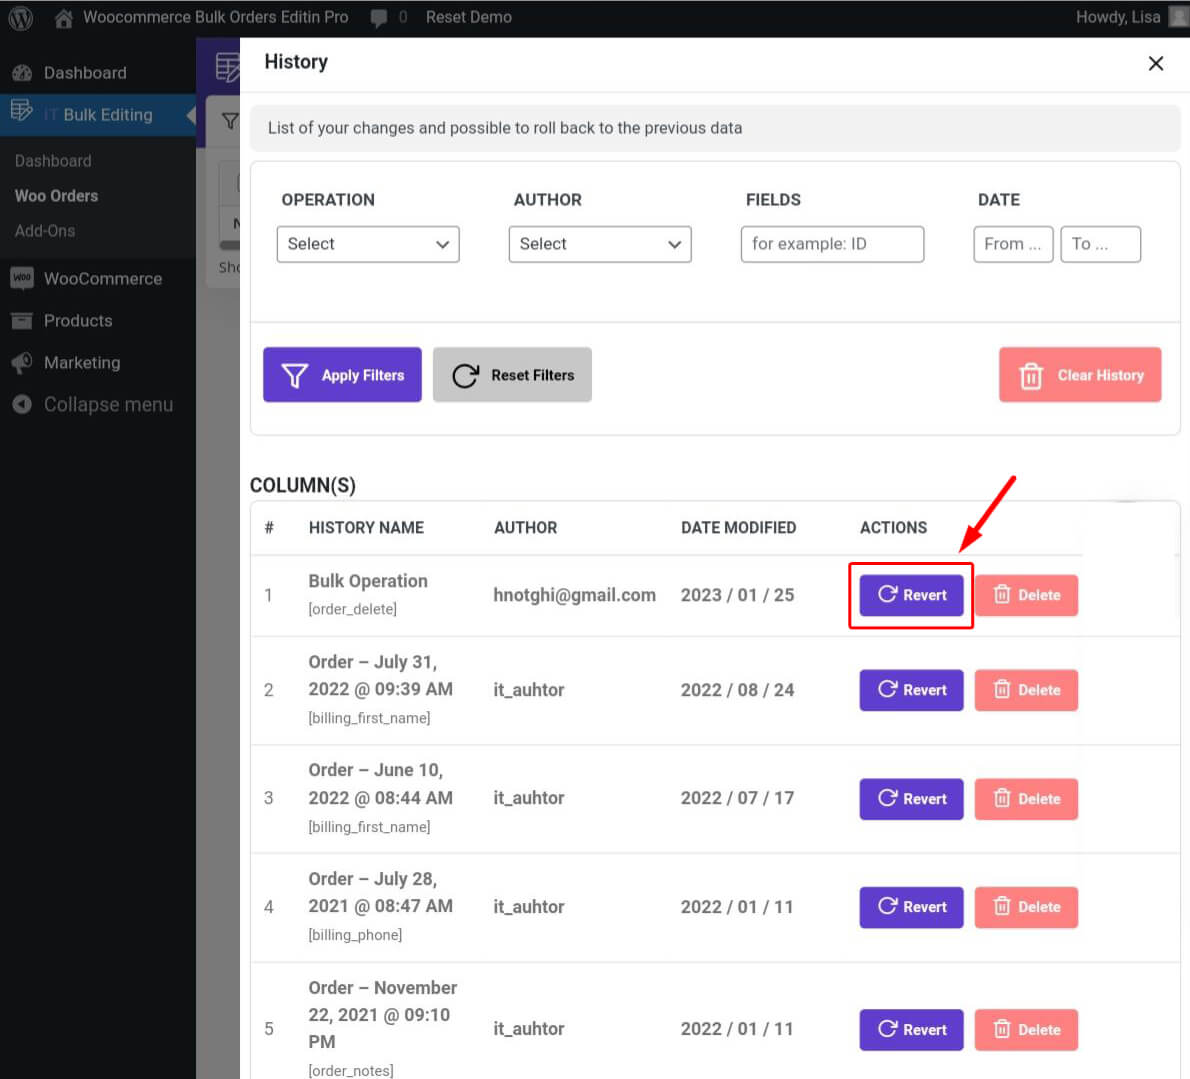
Task: Revert the July 31, 2022 order change
Action: pos(911,690)
